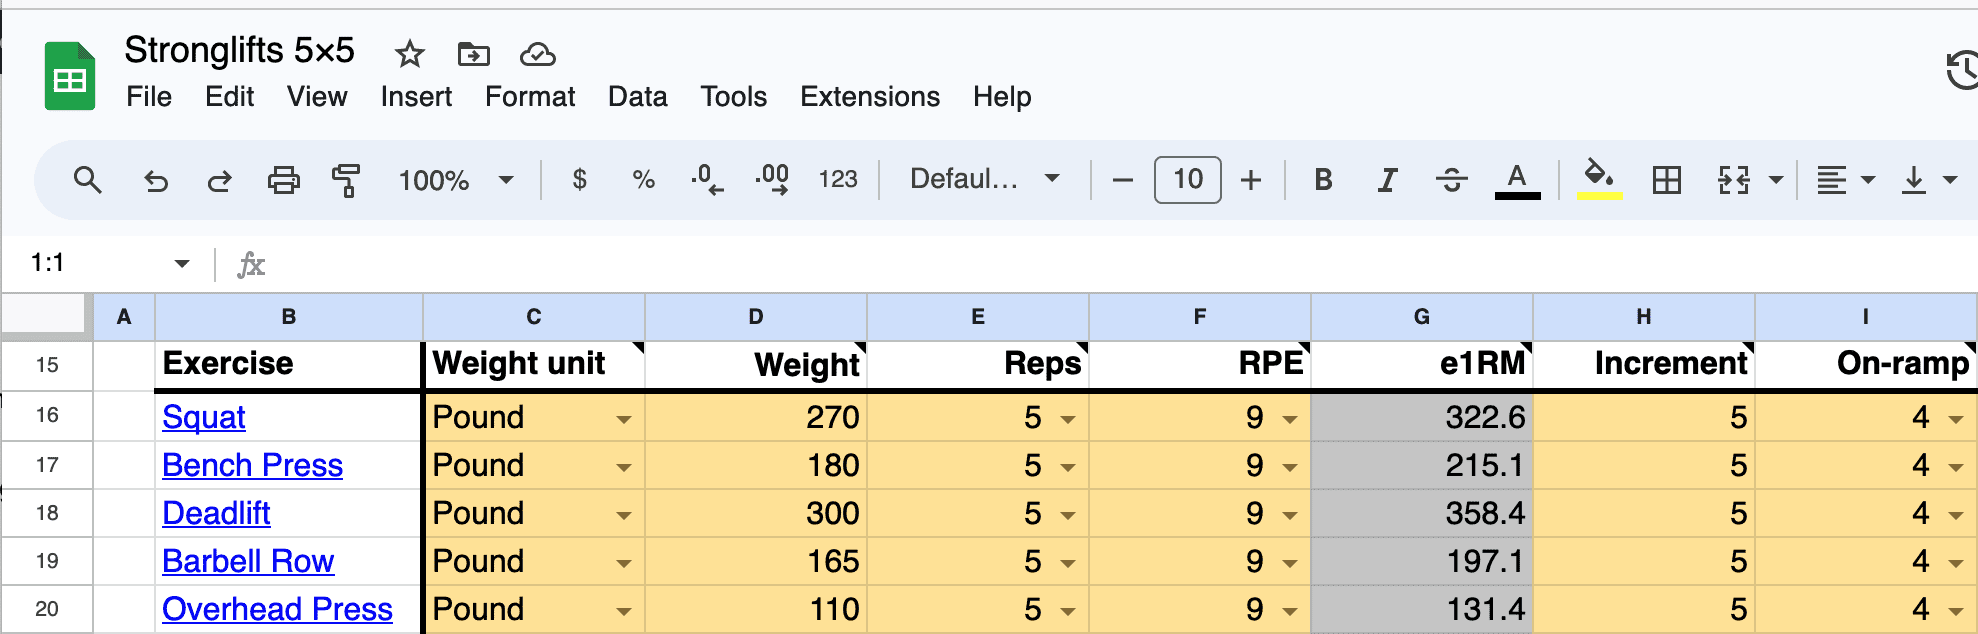Open Bench Press reps dropdown arrow
Viewport: 1978px width, 634px height.
1068,467
